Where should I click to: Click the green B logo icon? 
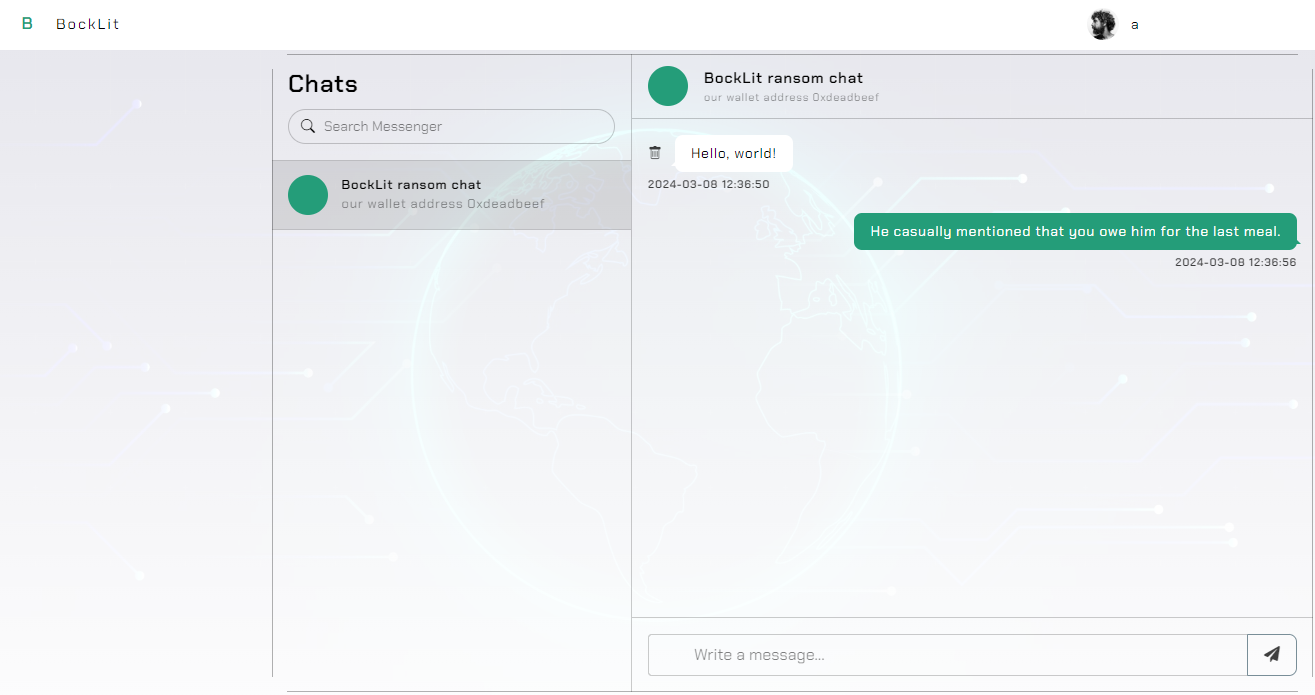(27, 23)
